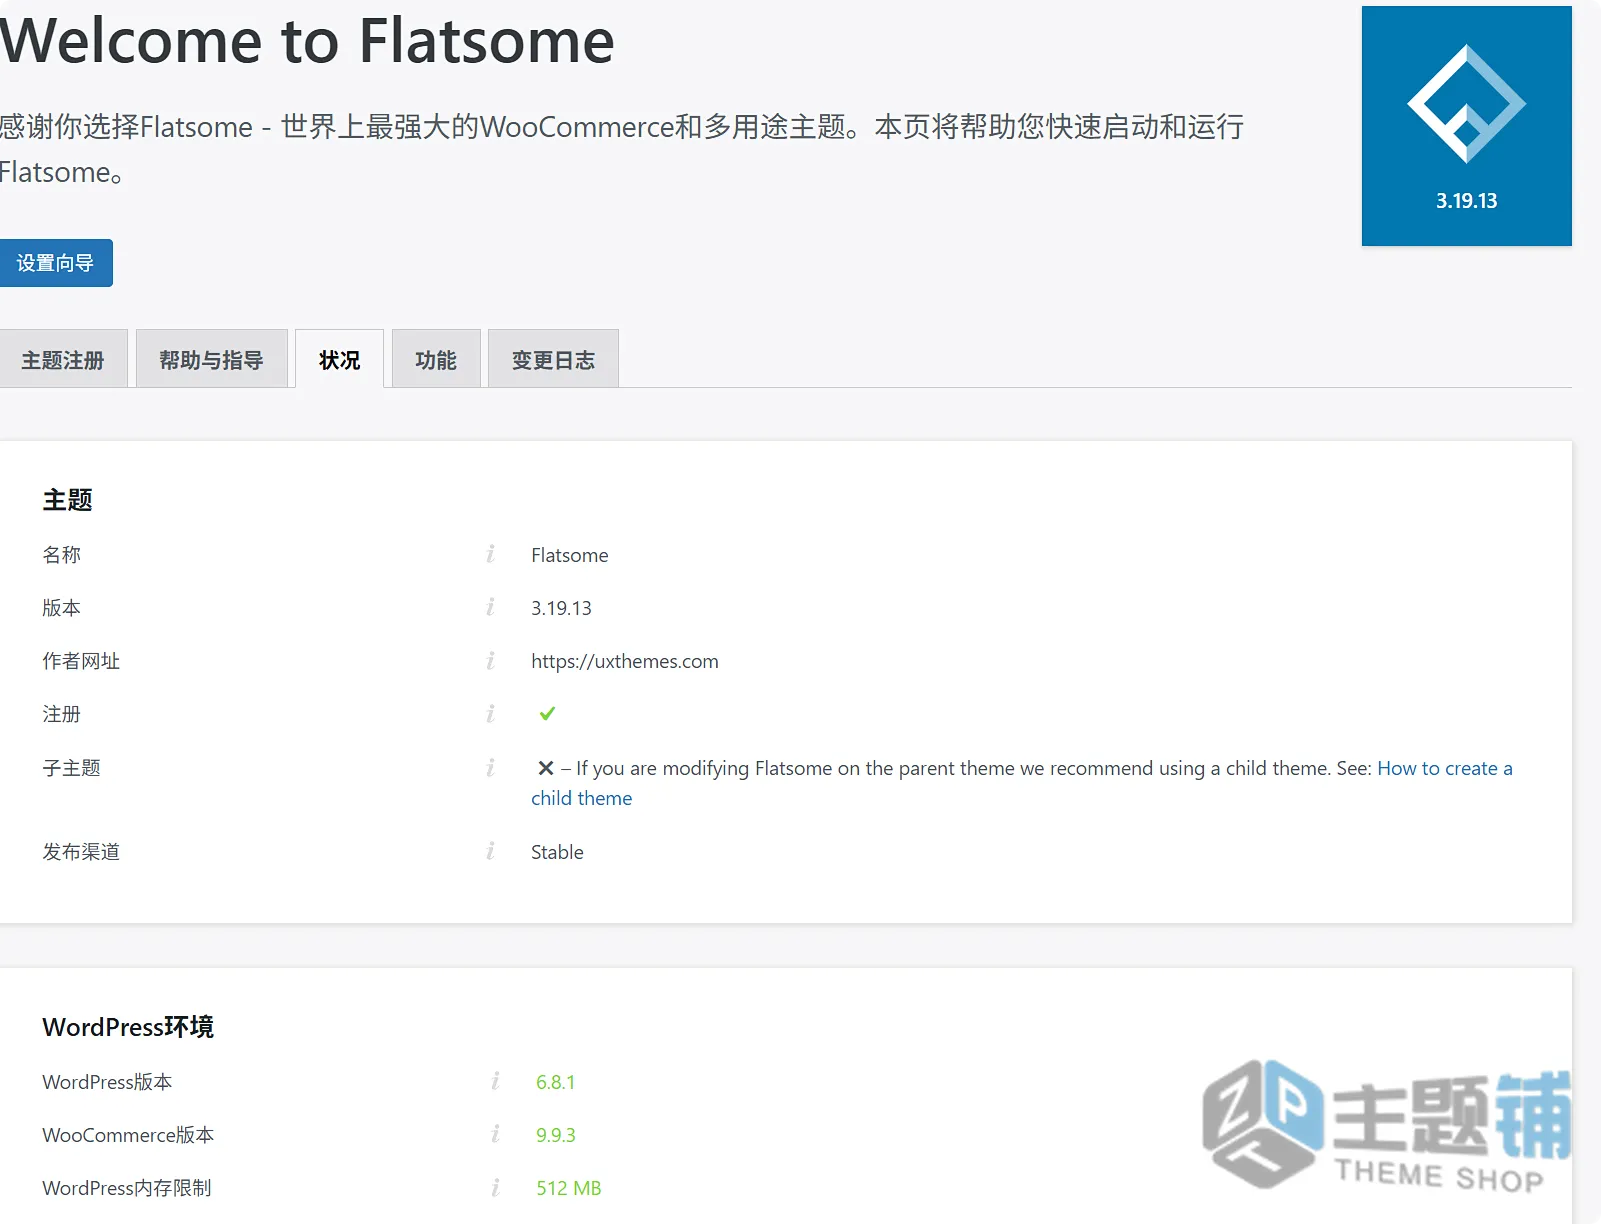
Task: Click the 主题 section heading
Action: pyautogui.click(x=67, y=500)
